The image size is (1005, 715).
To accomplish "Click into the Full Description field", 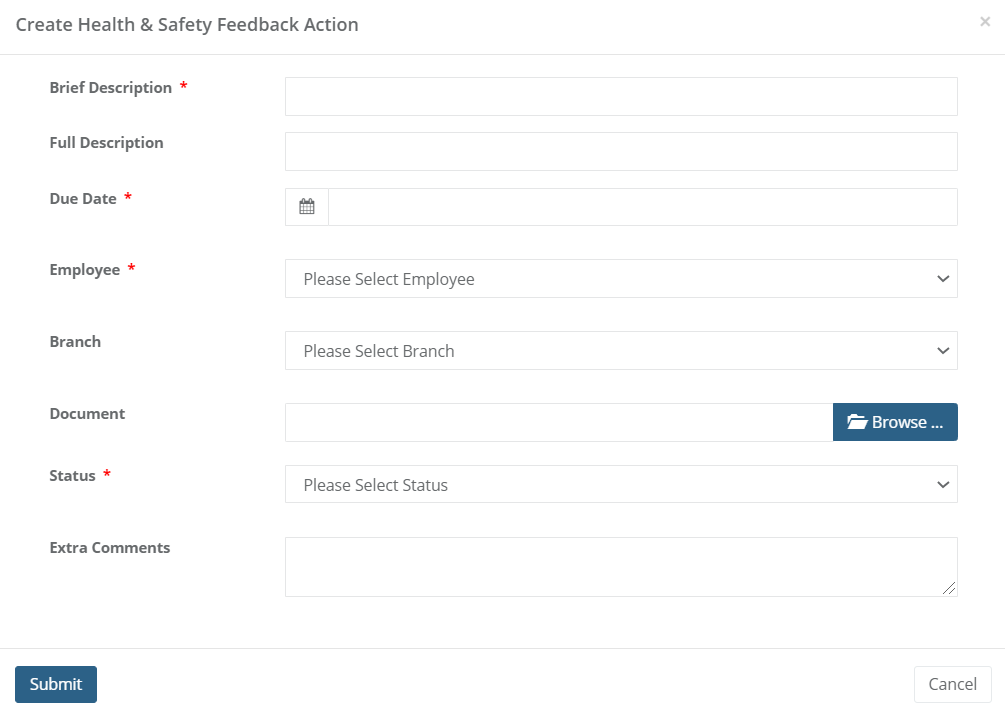I will (x=620, y=152).
